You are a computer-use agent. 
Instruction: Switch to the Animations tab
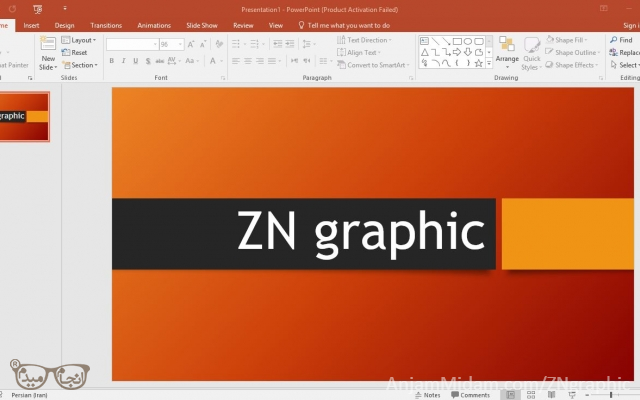click(154, 25)
